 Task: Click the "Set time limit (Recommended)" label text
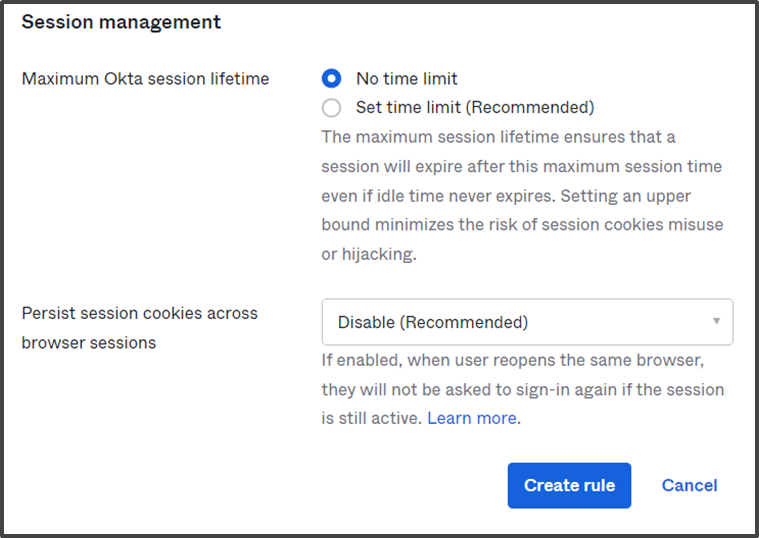pyautogui.click(x=475, y=108)
